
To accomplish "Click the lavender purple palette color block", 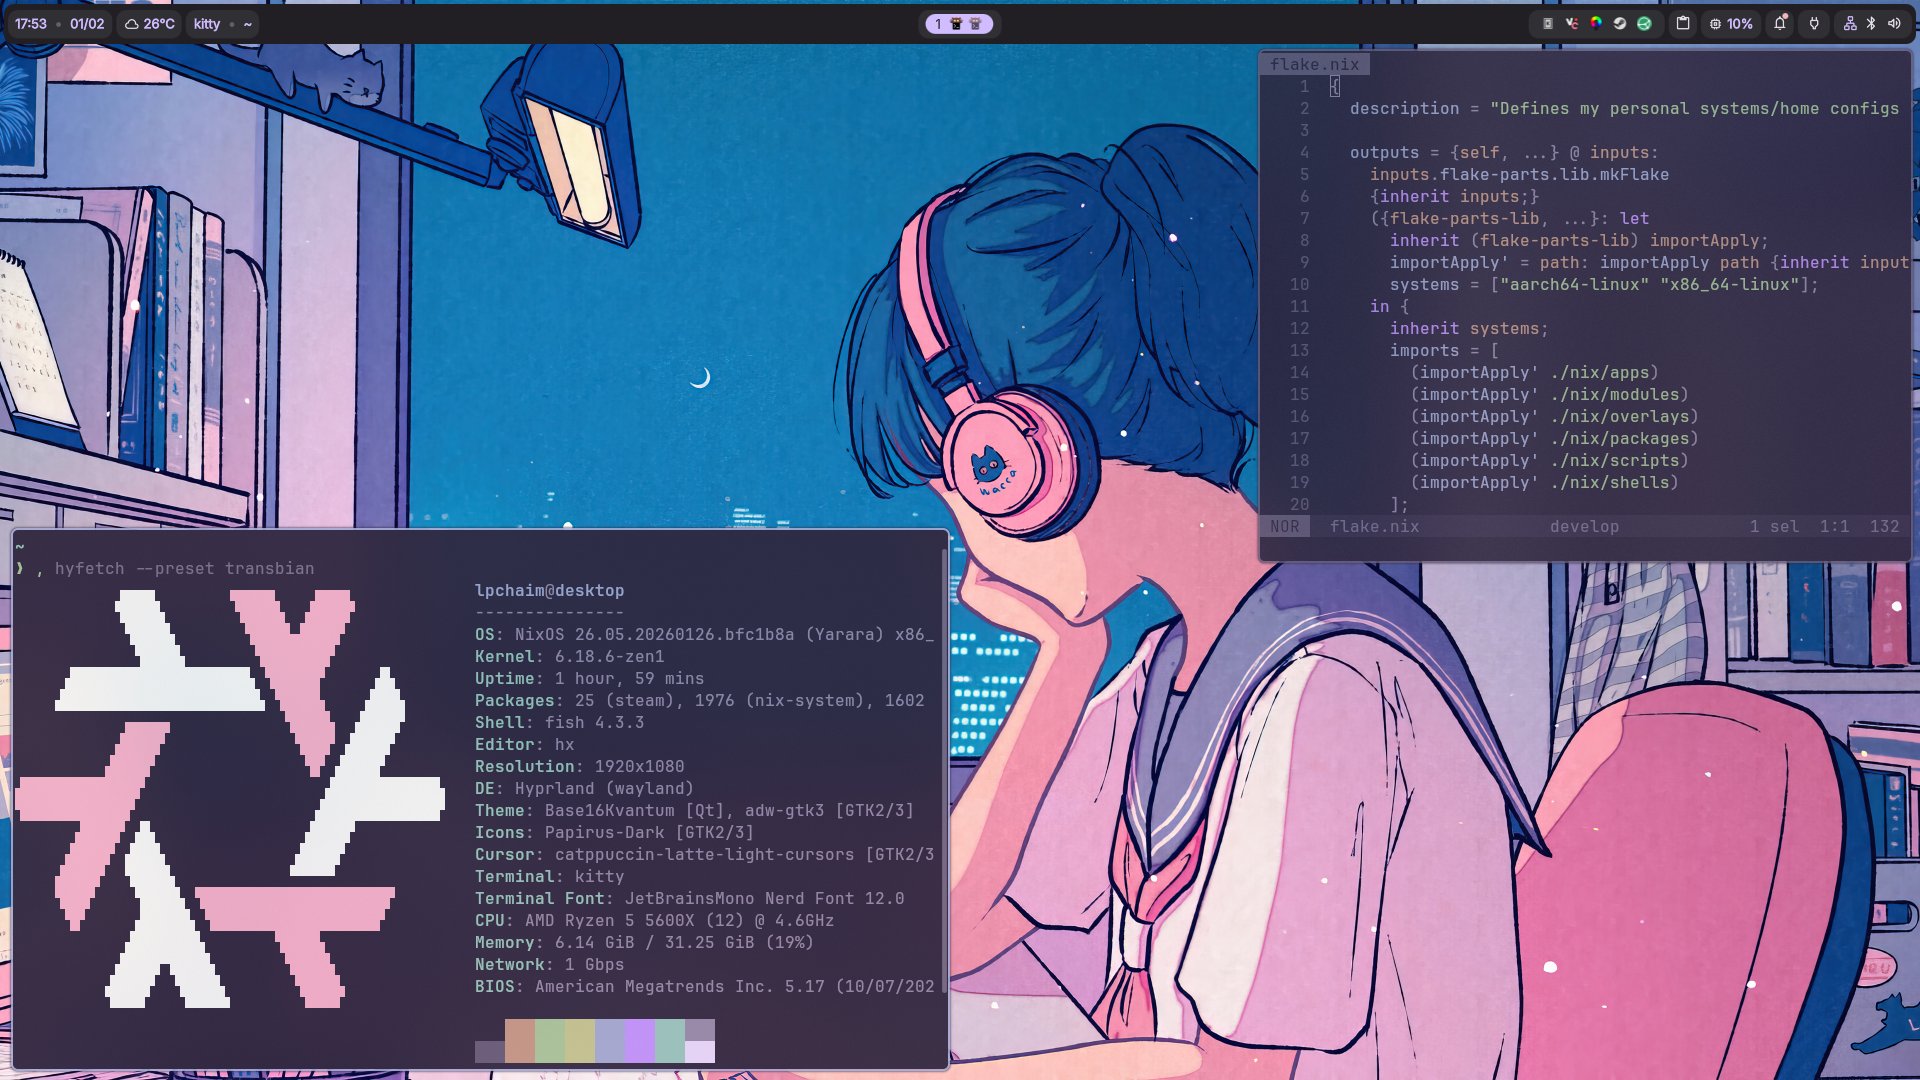I will (640, 1040).
